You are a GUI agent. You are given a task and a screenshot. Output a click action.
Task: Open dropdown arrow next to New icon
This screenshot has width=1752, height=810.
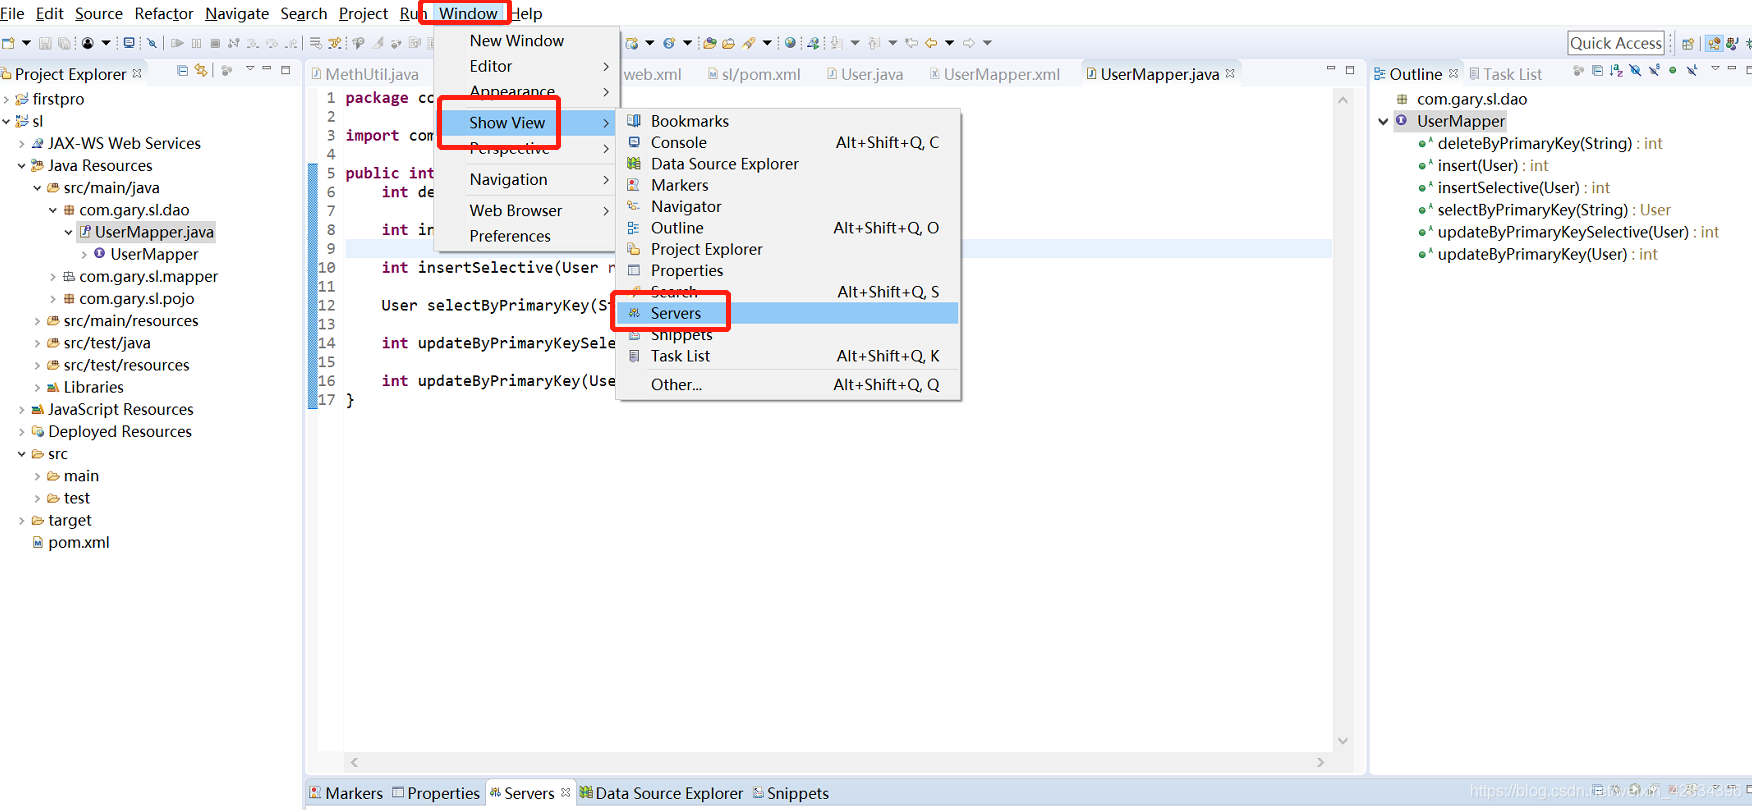coord(26,43)
